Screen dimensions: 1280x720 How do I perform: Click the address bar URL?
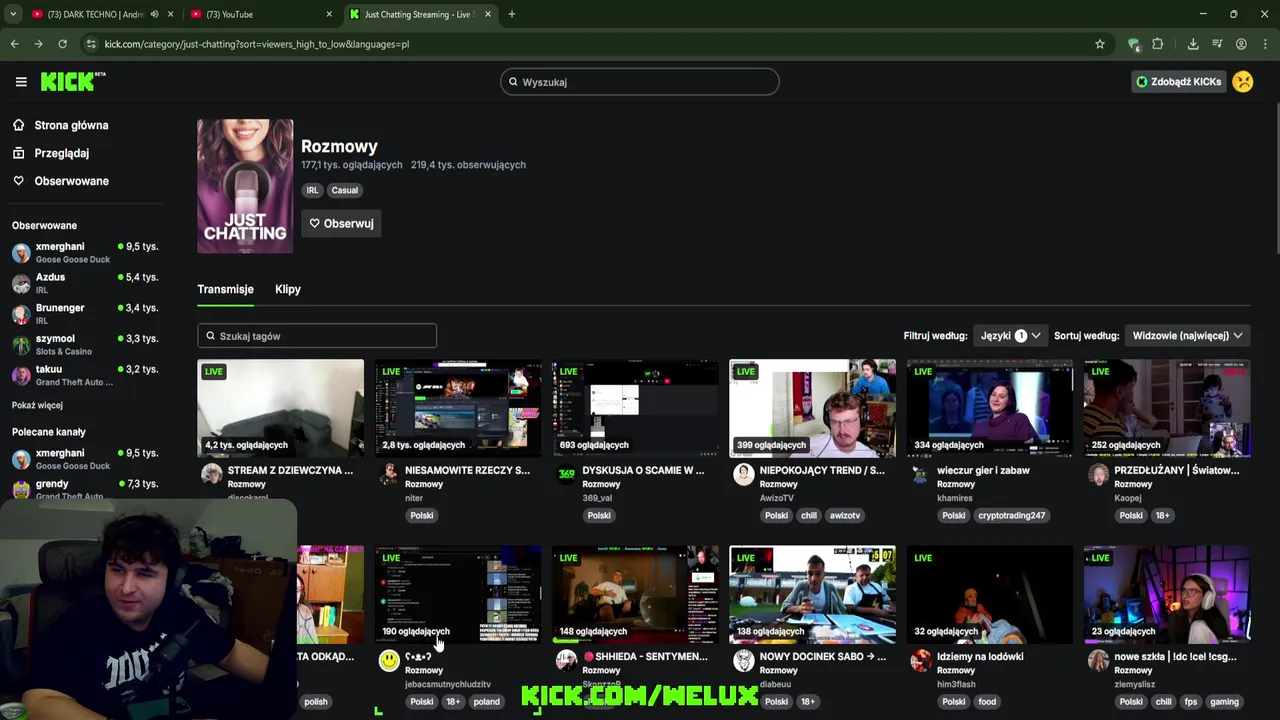[x=256, y=44]
